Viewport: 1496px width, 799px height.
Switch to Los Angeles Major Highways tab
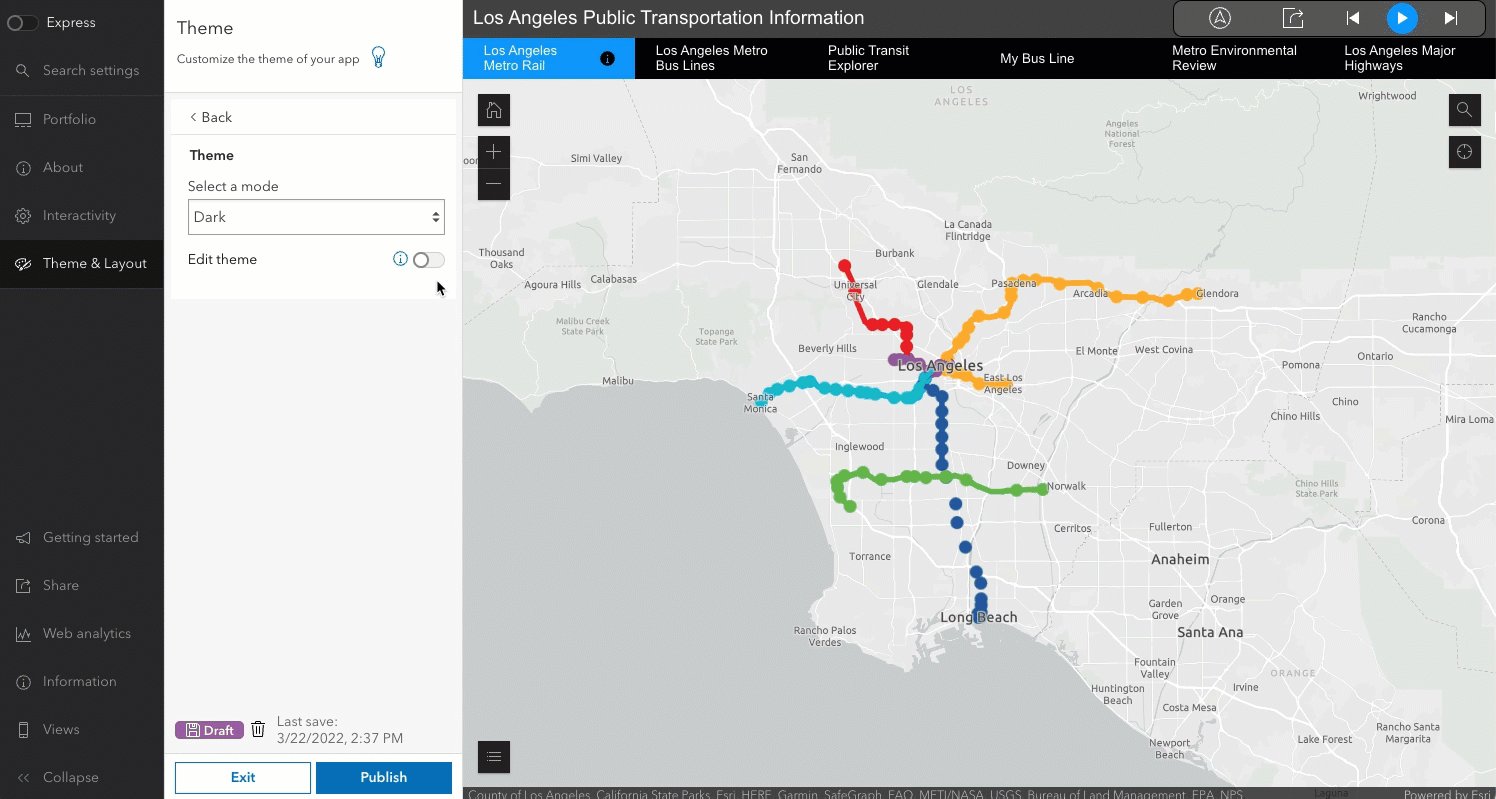coord(1409,58)
